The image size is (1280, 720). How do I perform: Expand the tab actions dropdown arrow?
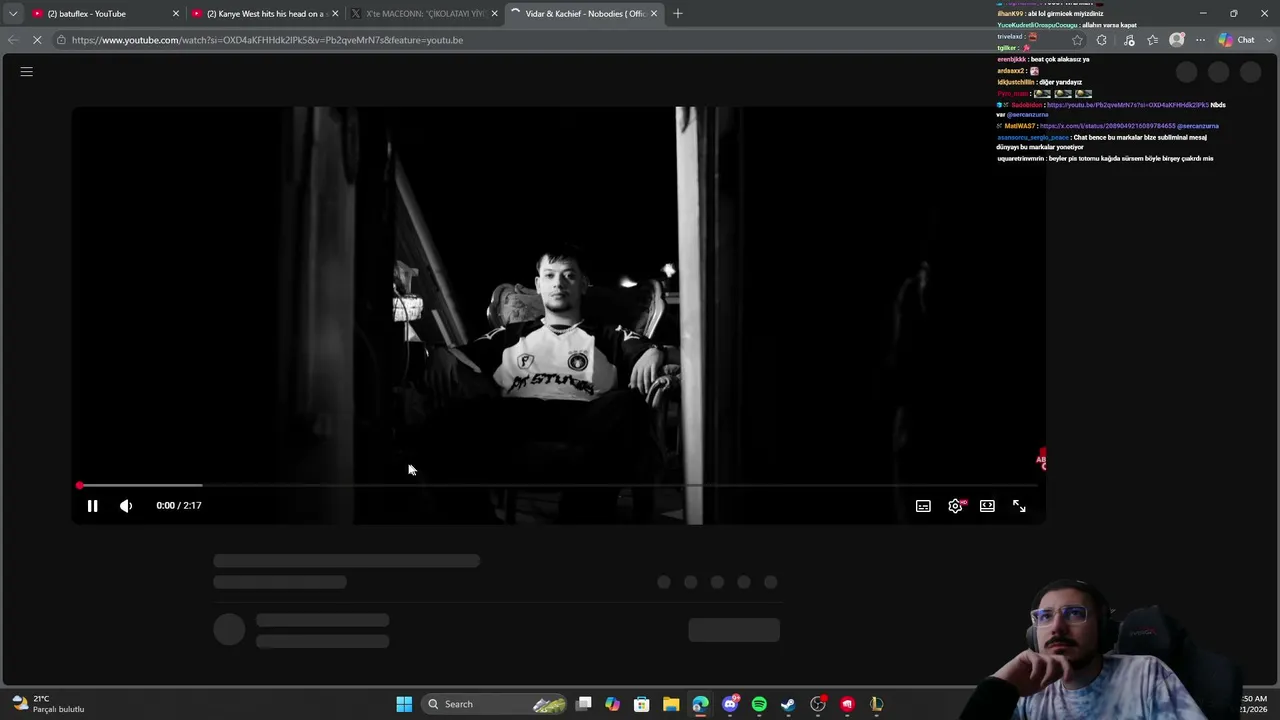(12, 14)
